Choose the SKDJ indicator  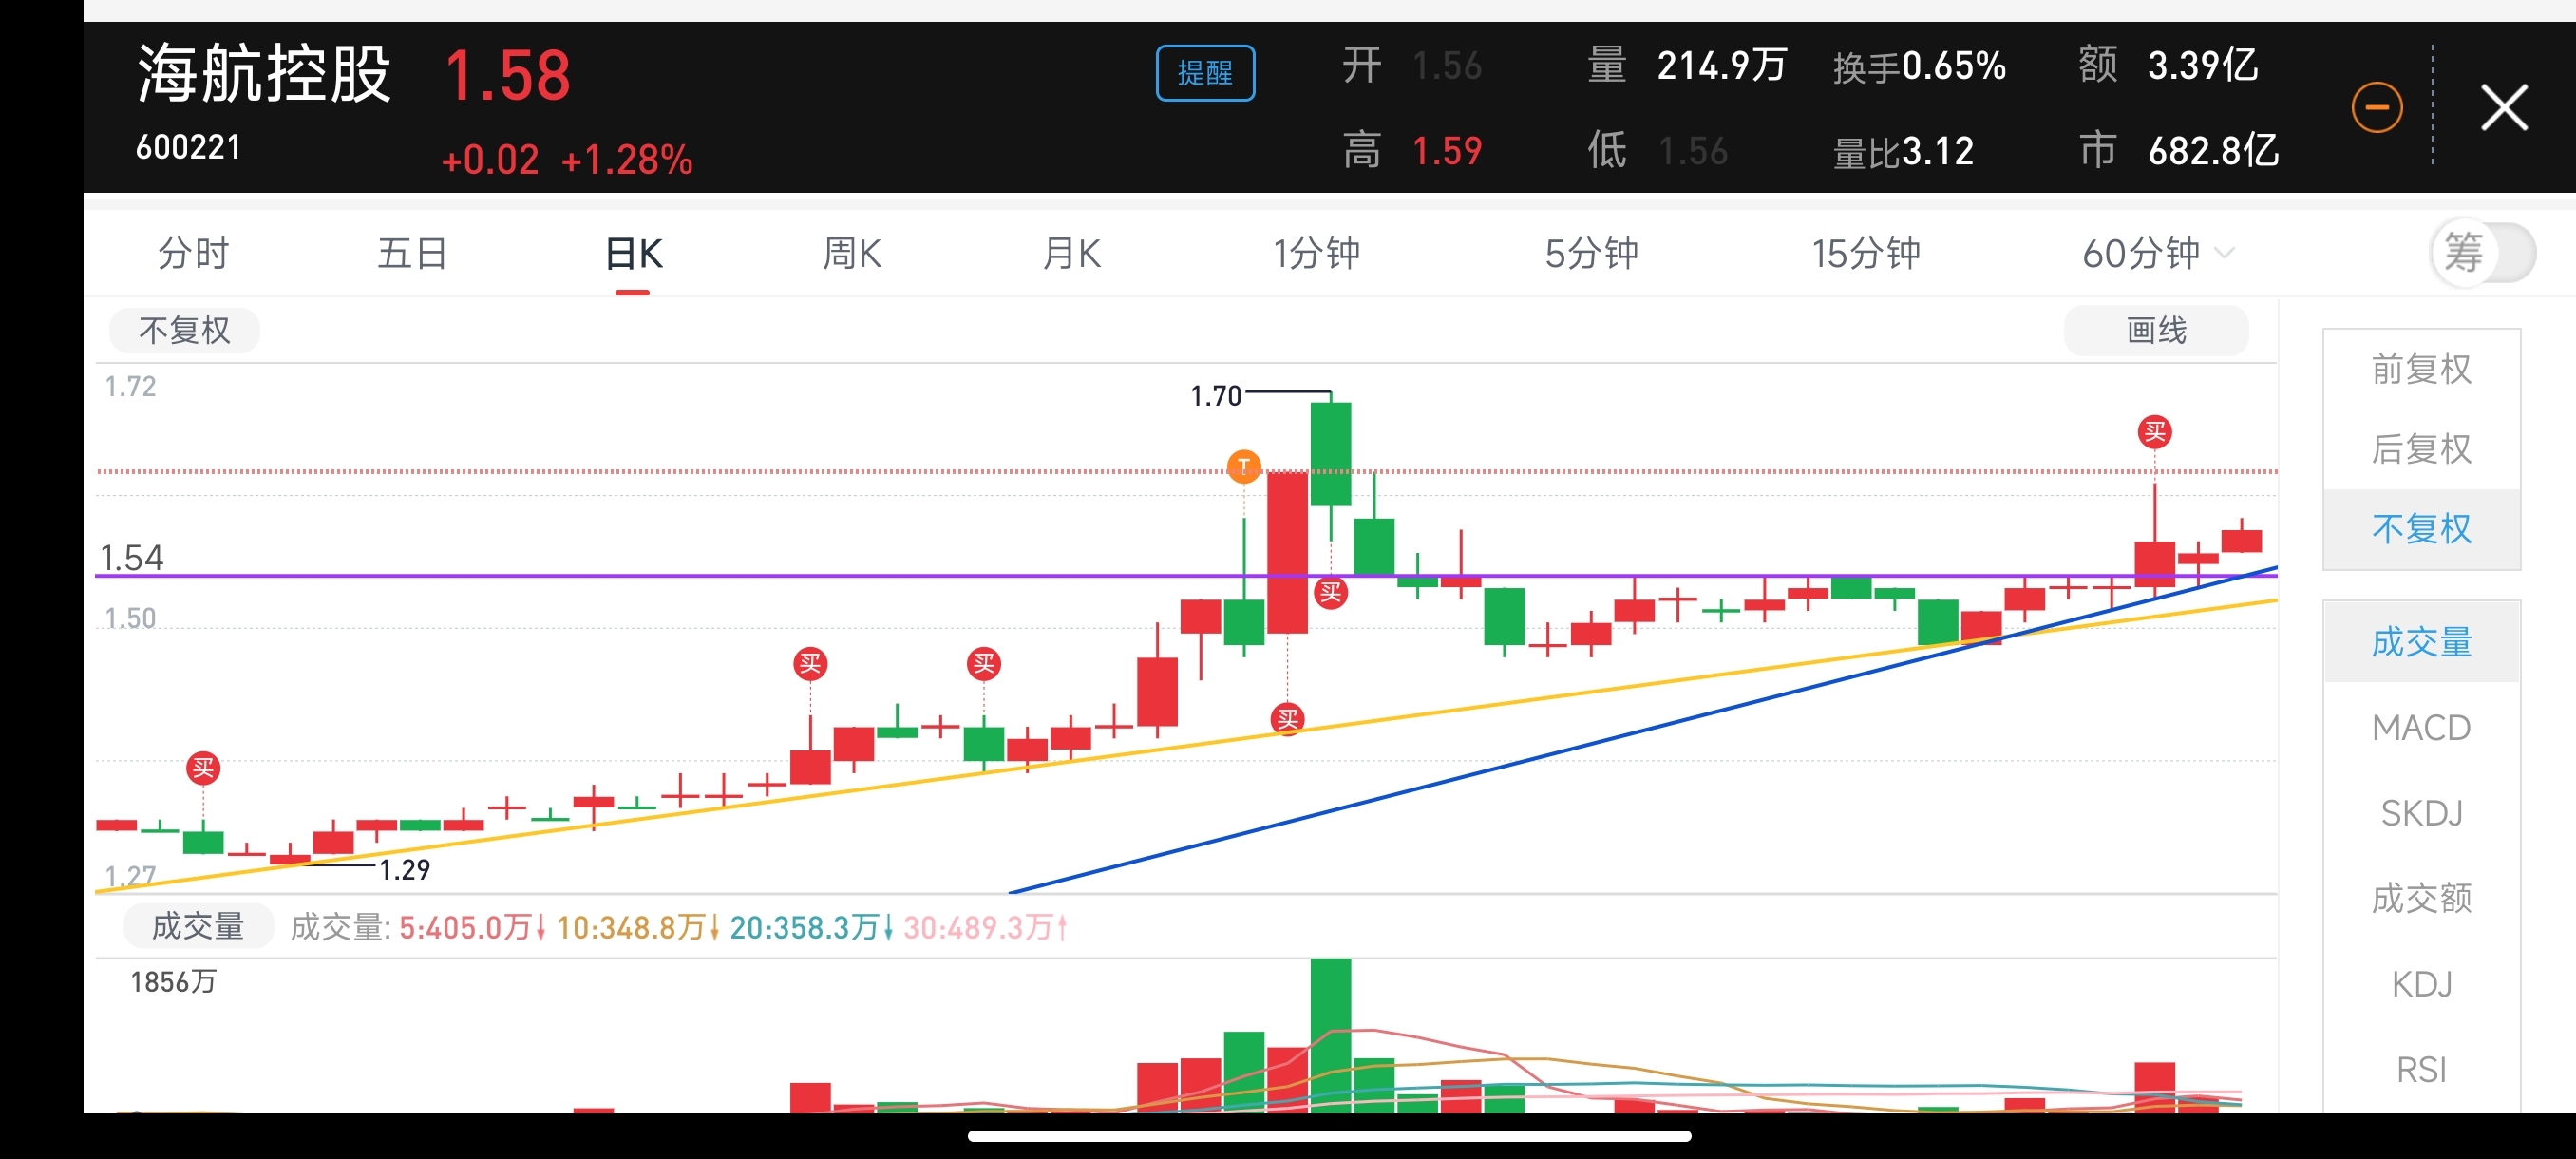click(2421, 813)
